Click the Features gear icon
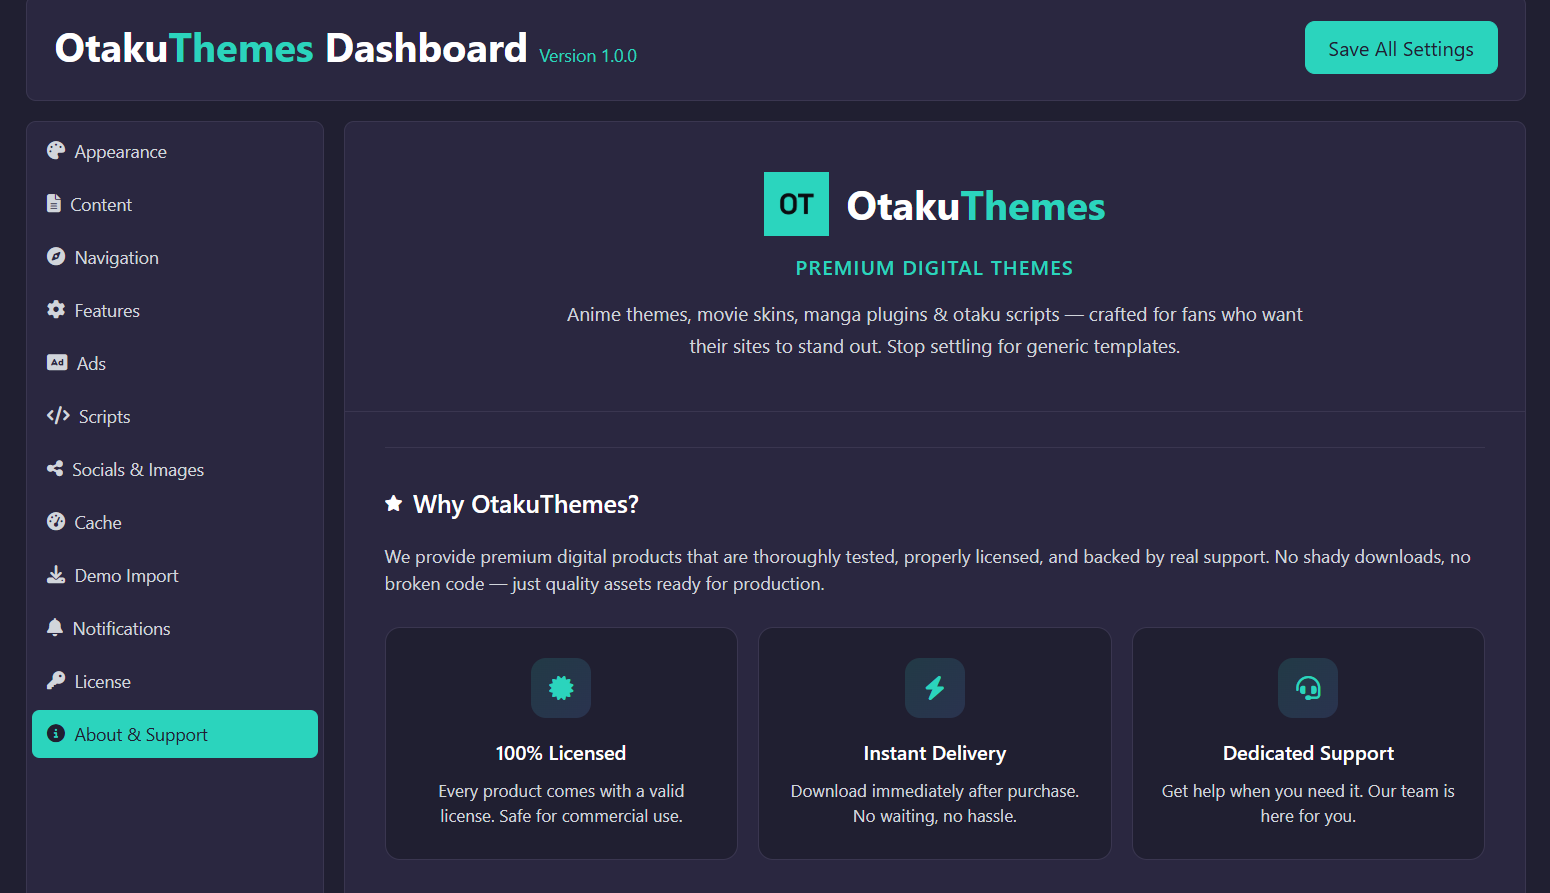Viewport: 1550px width, 893px height. click(56, 310)
